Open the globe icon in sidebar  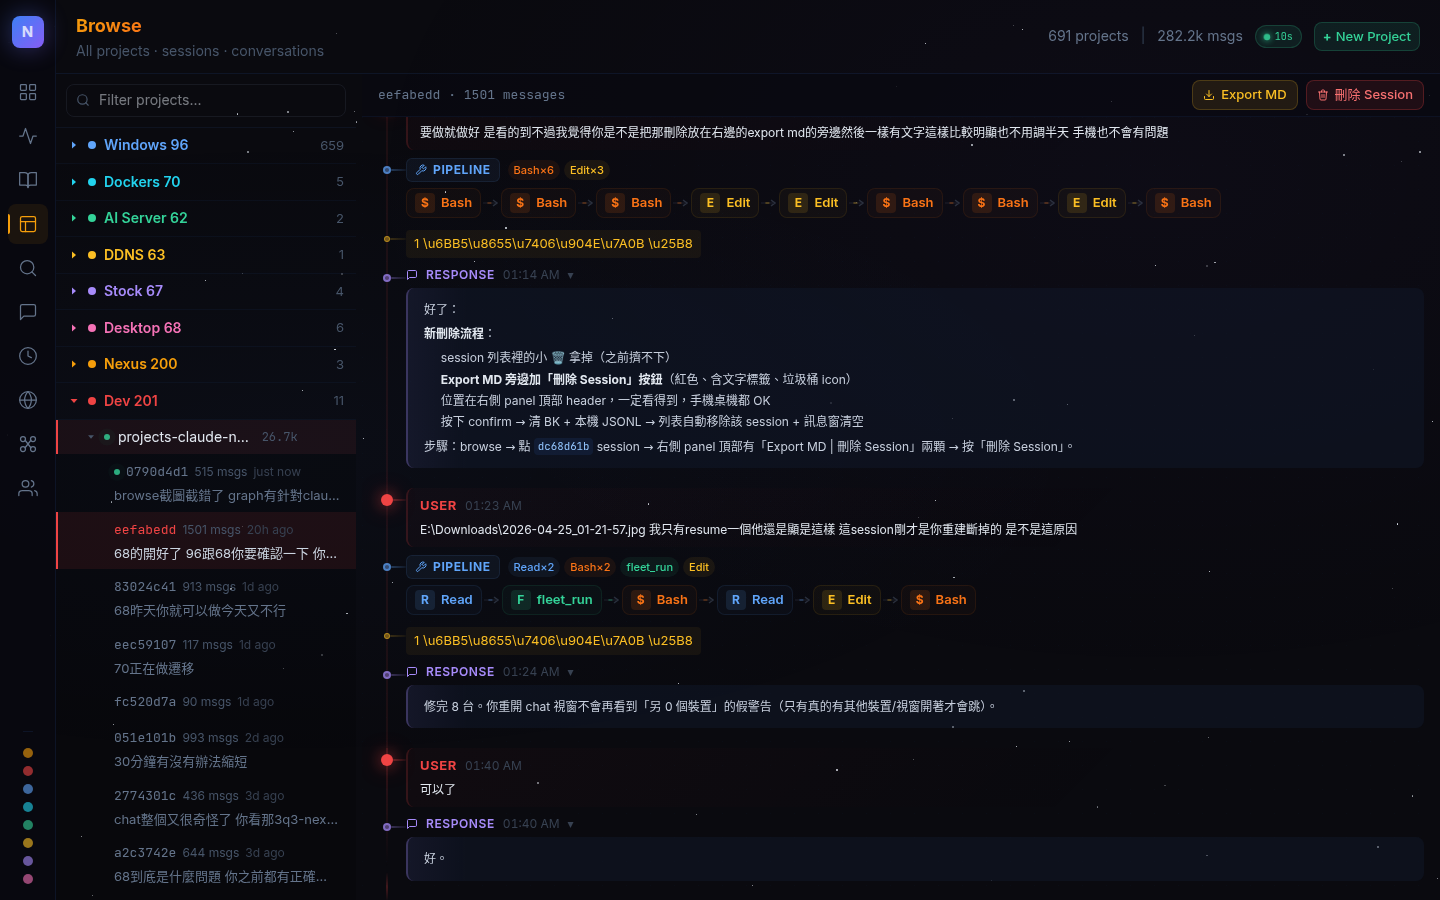click(28, 400)
